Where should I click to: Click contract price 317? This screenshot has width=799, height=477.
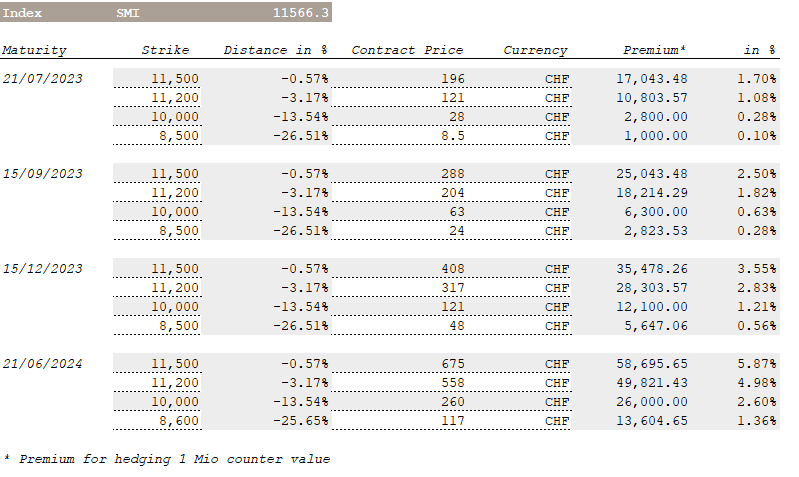point(452,288)
